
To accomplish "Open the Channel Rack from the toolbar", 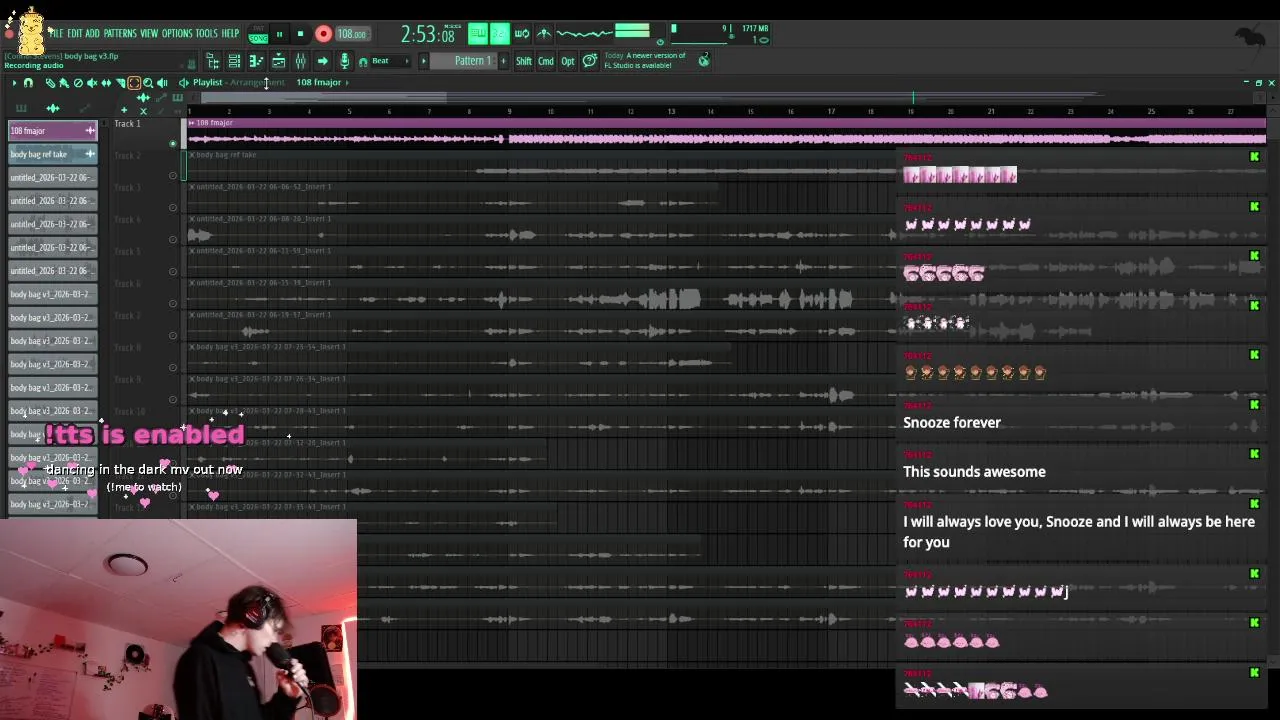I will (x=233, y=61).
